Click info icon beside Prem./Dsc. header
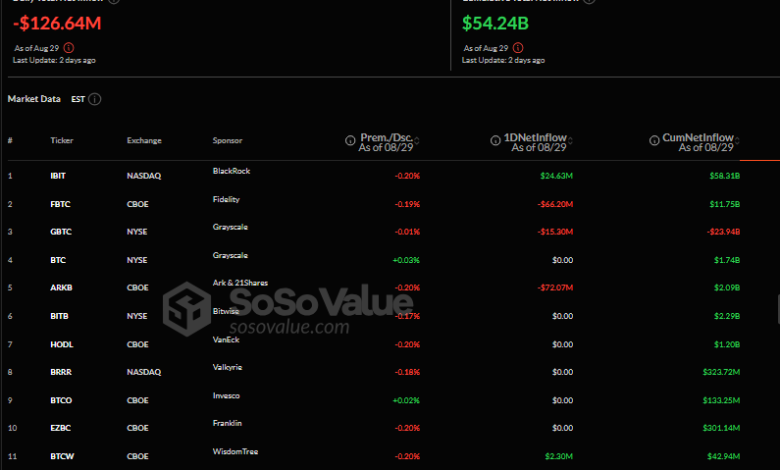Viewport: 780px width, 470px height. [x=350, y=140]
